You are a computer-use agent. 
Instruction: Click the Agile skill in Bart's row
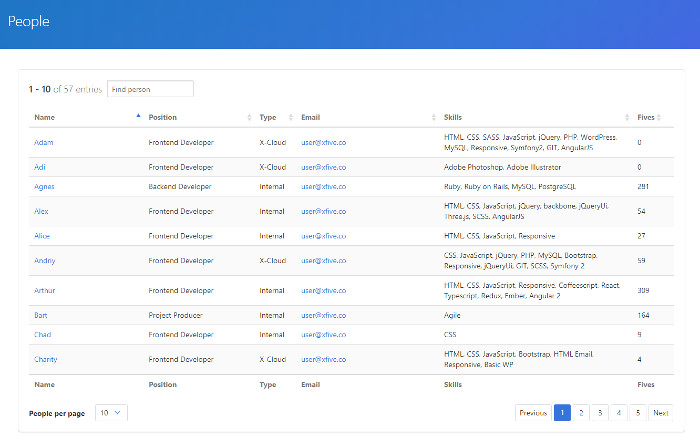452,315
